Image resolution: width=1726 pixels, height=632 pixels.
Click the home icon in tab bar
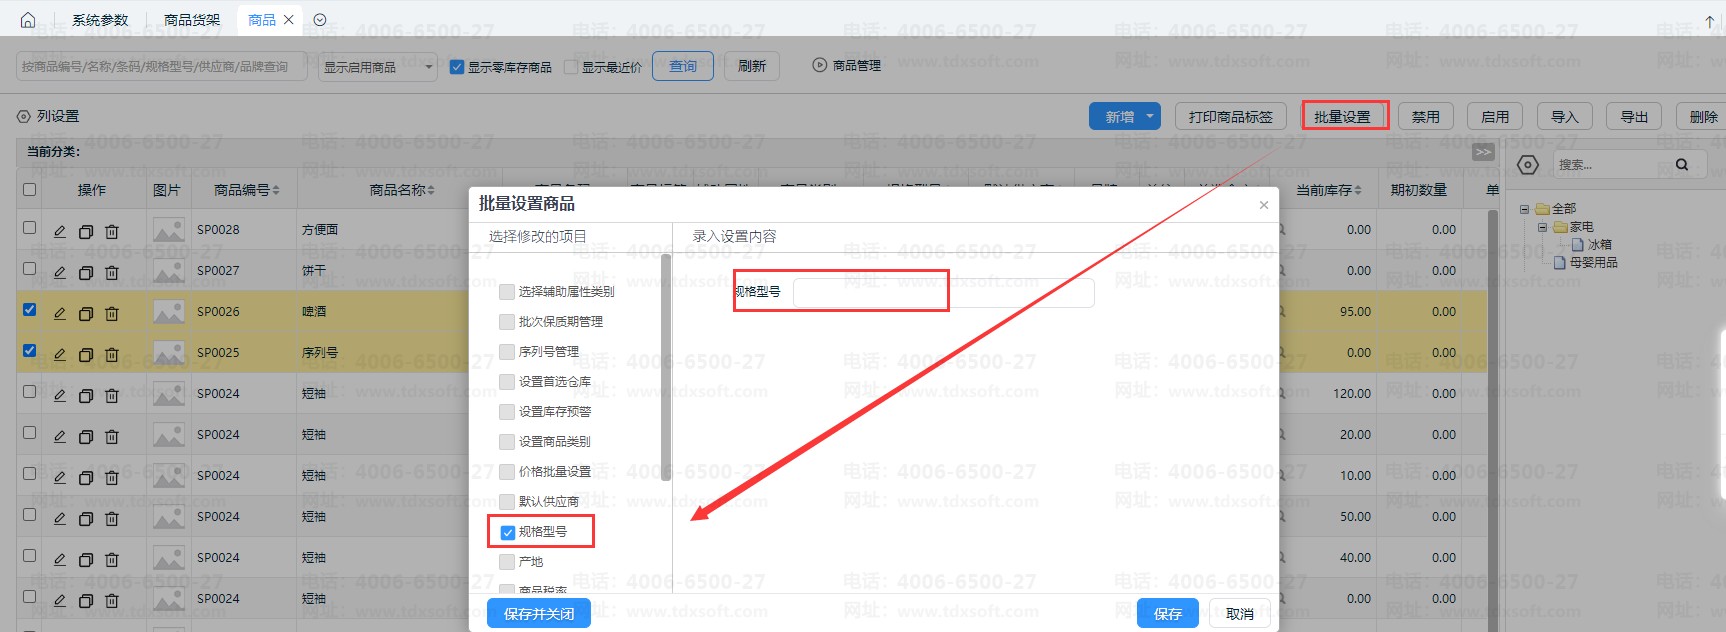pyautogui.click(x=28, y=20)
